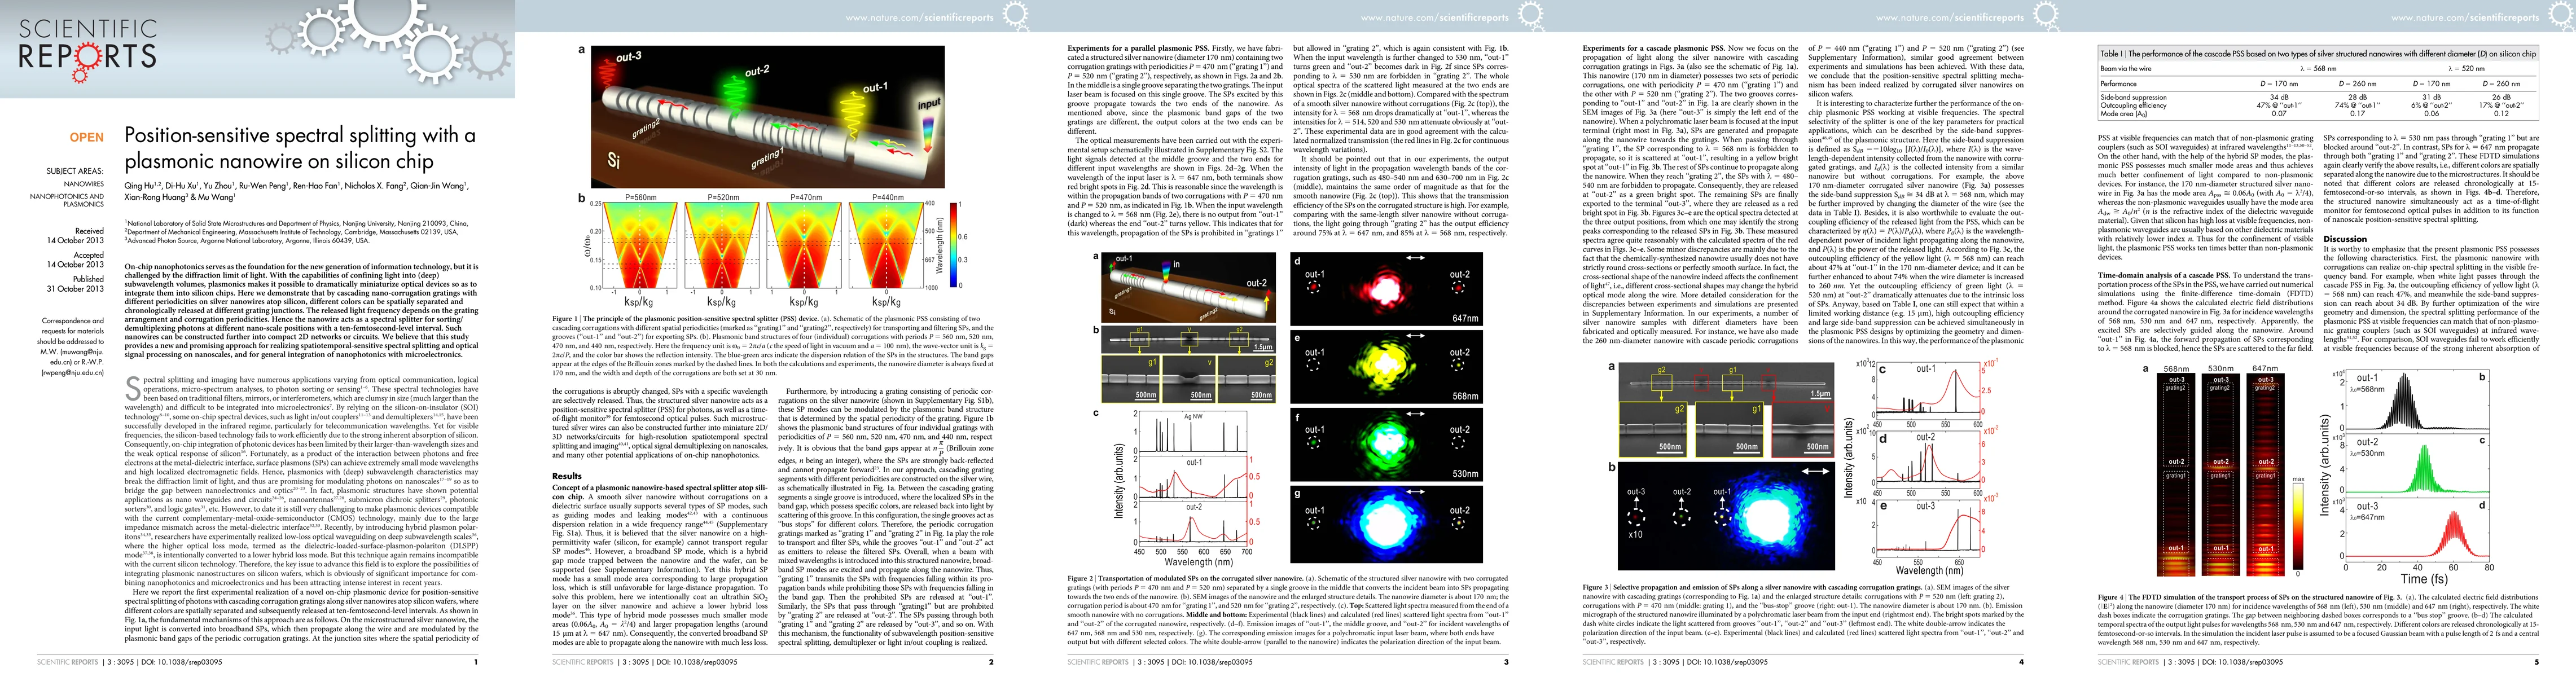The image size is (2576, 677).
Task: Open the nature.com/scientificreports link on page 2
Action: [x=920, y=17]
